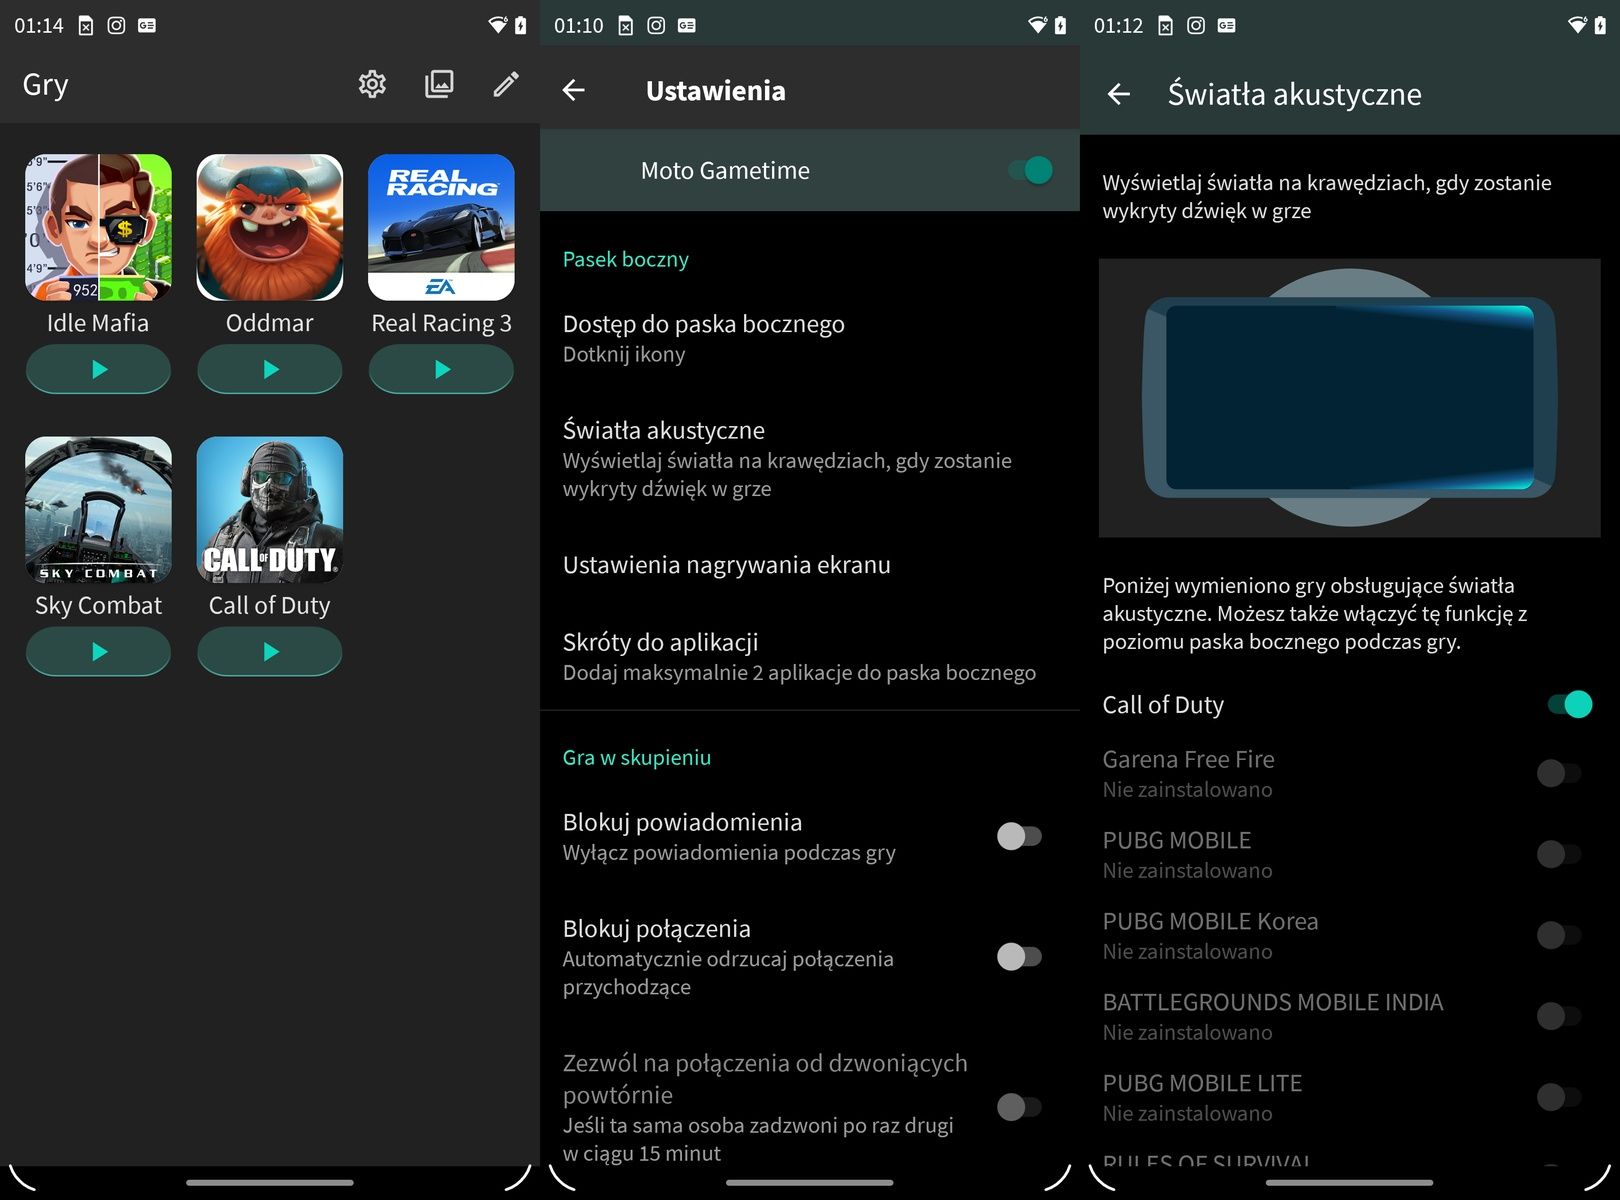Tap the Real Racing 3 game name

(x=441, y=323)
